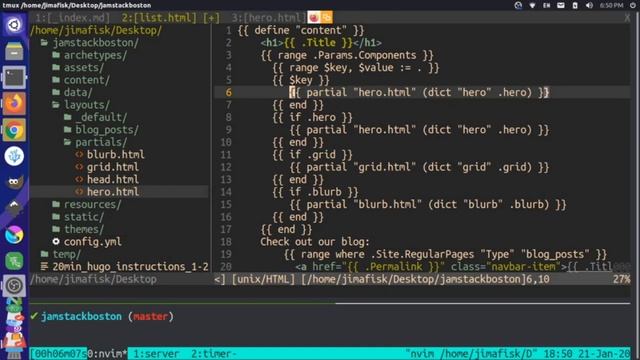Open the Files manager in the dock
The image size is (640, 360).
14,51
